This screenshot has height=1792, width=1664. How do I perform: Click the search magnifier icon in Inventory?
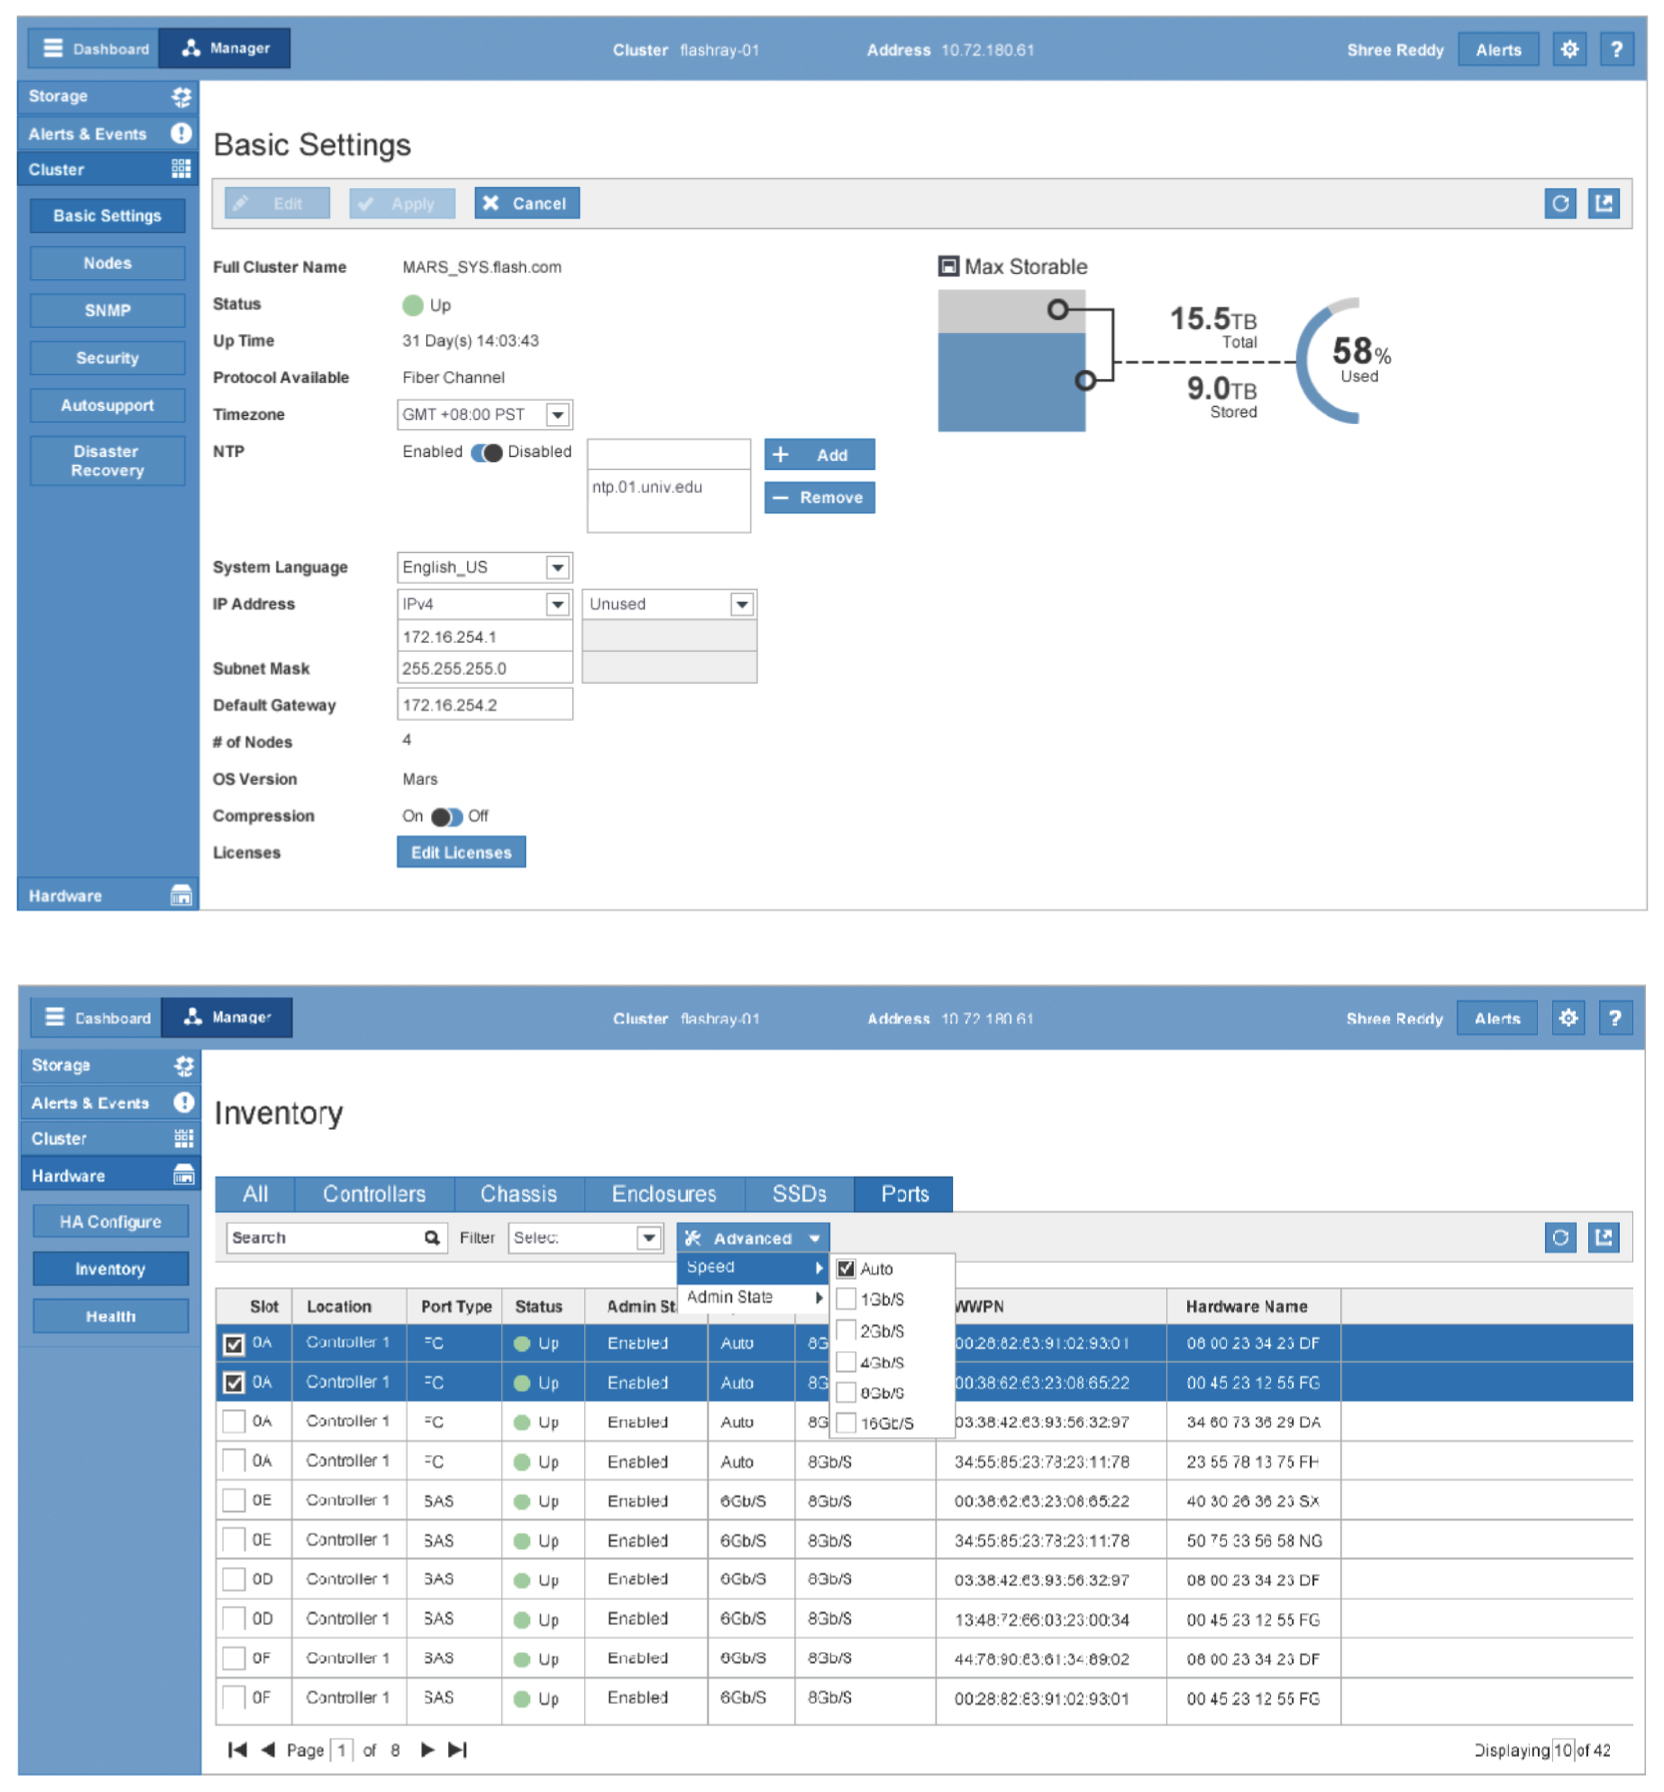point(431,1238)
